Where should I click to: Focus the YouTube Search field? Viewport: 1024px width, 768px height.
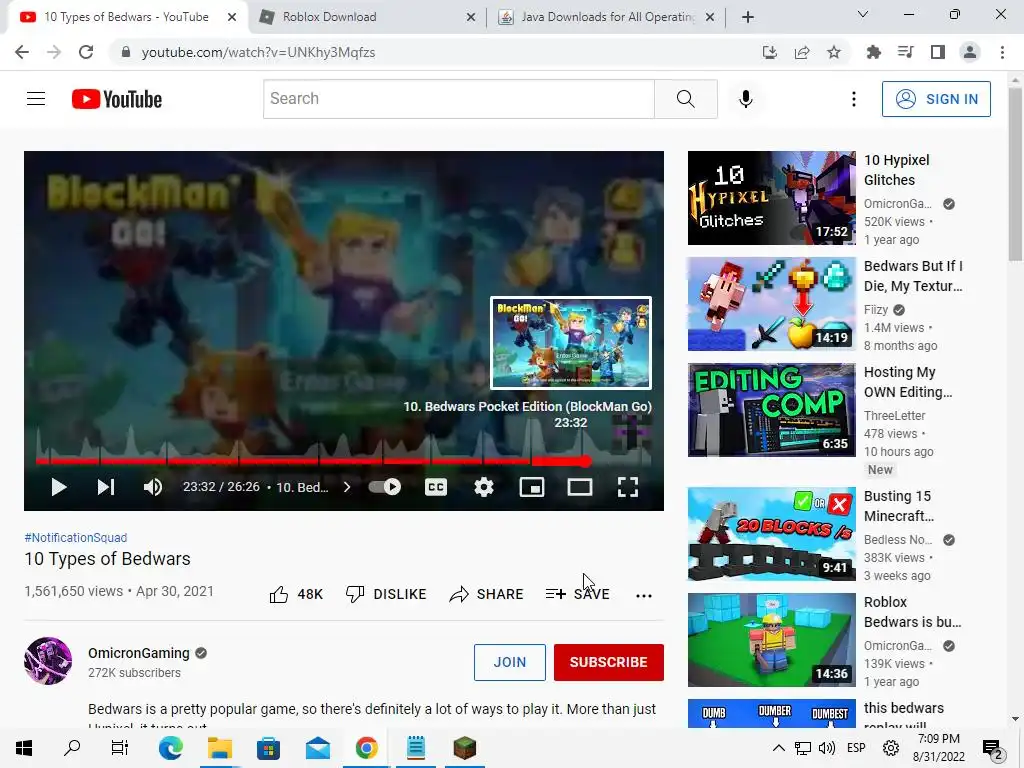coord(458,99)
